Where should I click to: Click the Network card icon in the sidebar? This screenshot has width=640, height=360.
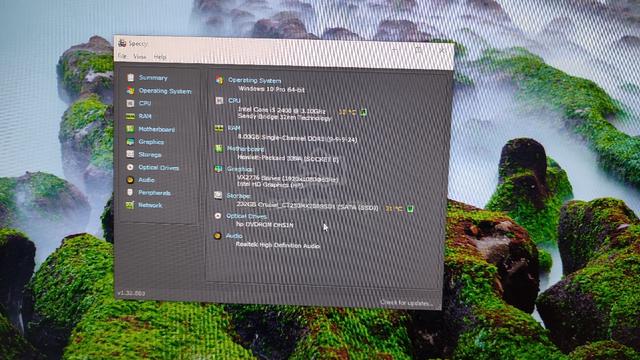(x=130, y=205)
